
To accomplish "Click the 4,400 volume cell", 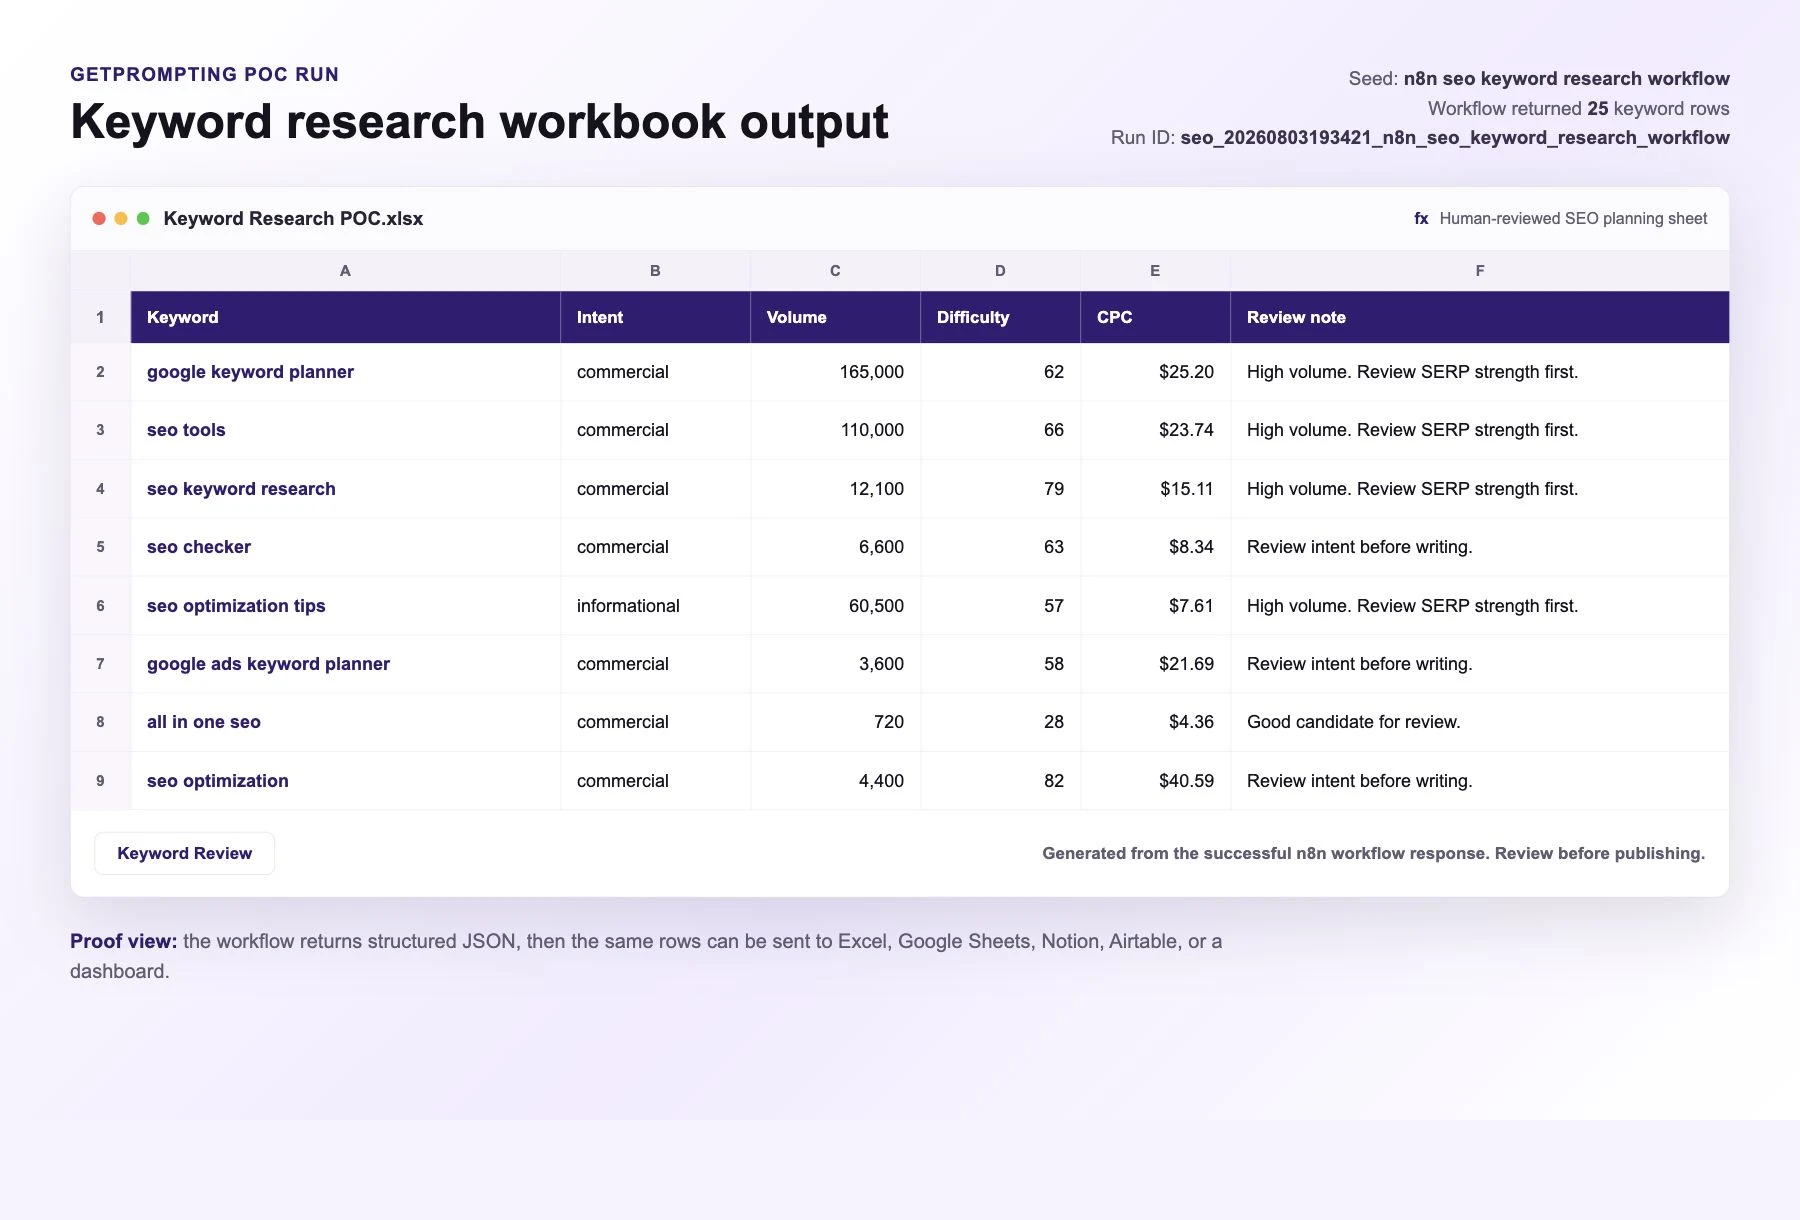I will point(835,781).
